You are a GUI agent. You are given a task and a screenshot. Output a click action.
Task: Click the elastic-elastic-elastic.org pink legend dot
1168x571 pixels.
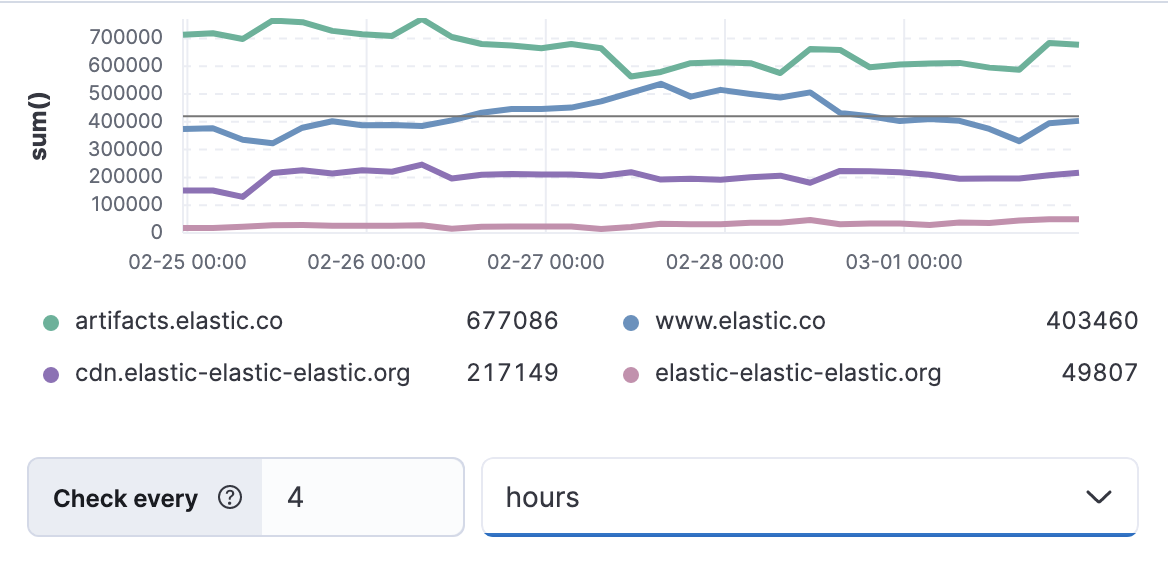[x=631, y=375]
